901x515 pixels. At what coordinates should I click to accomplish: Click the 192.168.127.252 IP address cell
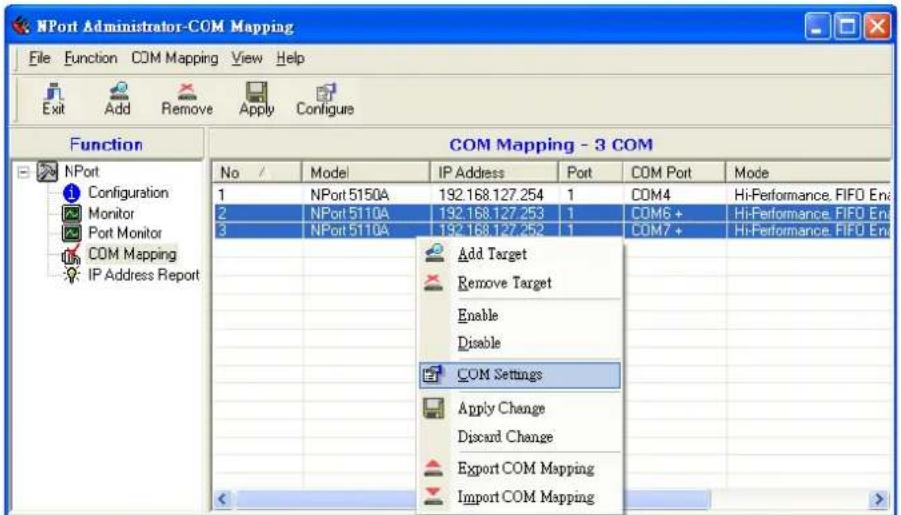(x=491, y=230)
